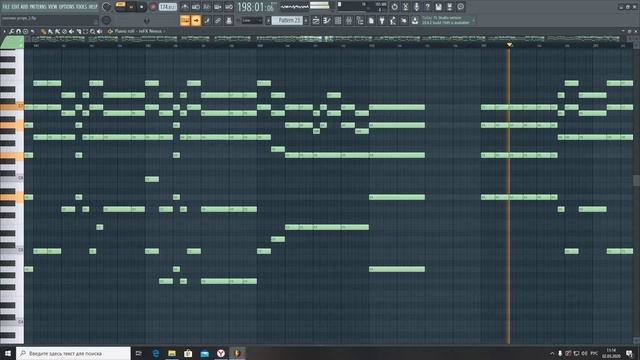Click the question mark help icon

[427, 7]
